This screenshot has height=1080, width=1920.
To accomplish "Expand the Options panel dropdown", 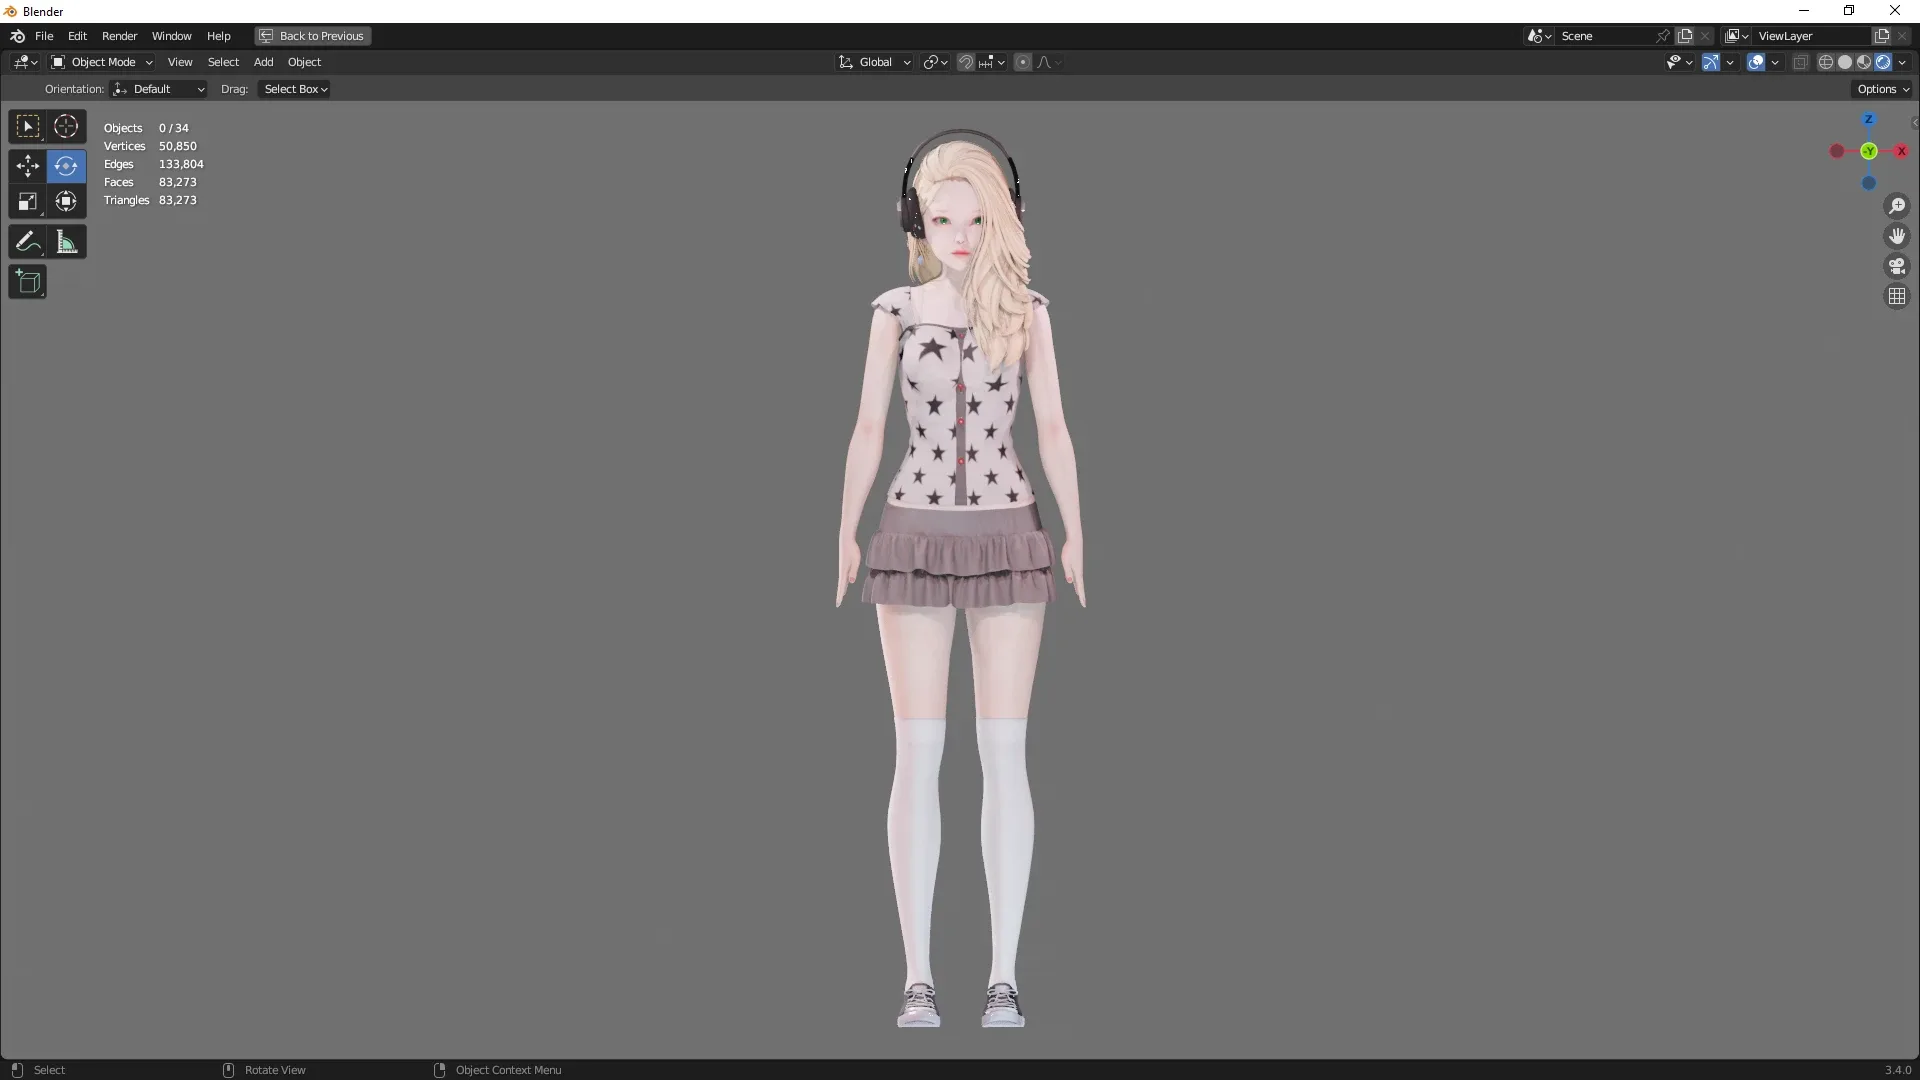I will (1882, 88).
